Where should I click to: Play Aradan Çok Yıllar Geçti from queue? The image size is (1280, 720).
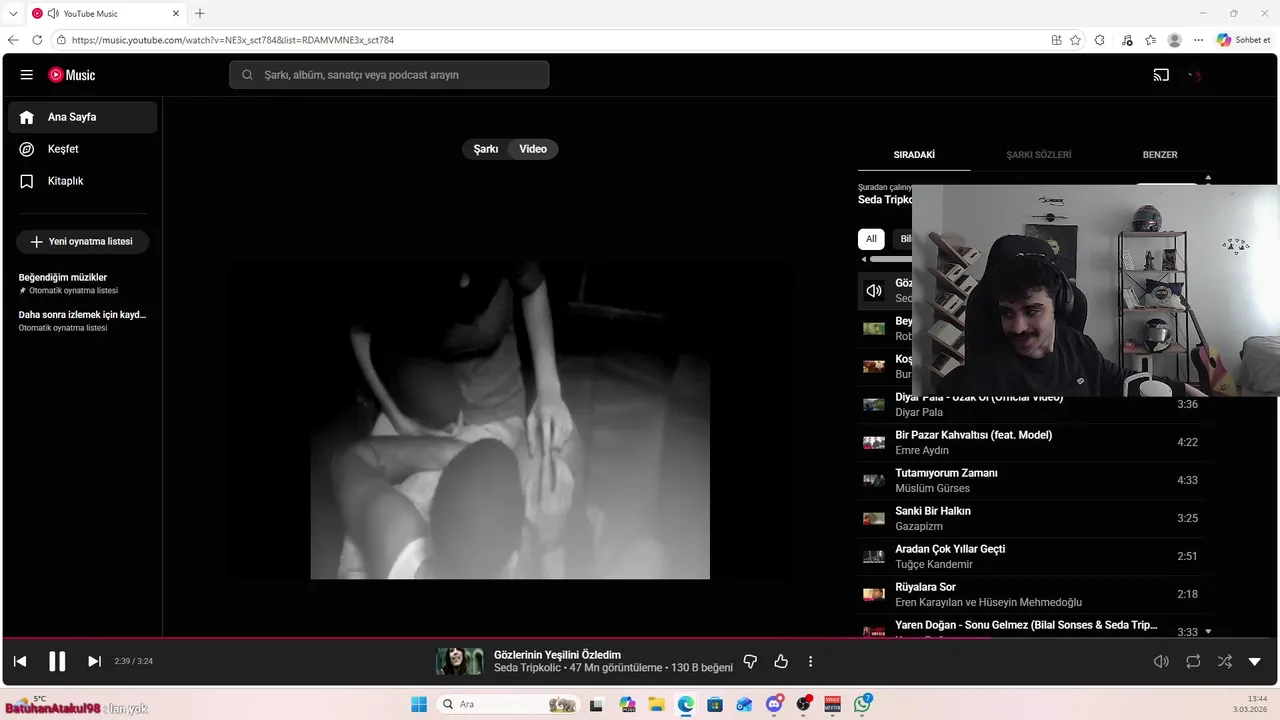click(x=1030, y=556)
